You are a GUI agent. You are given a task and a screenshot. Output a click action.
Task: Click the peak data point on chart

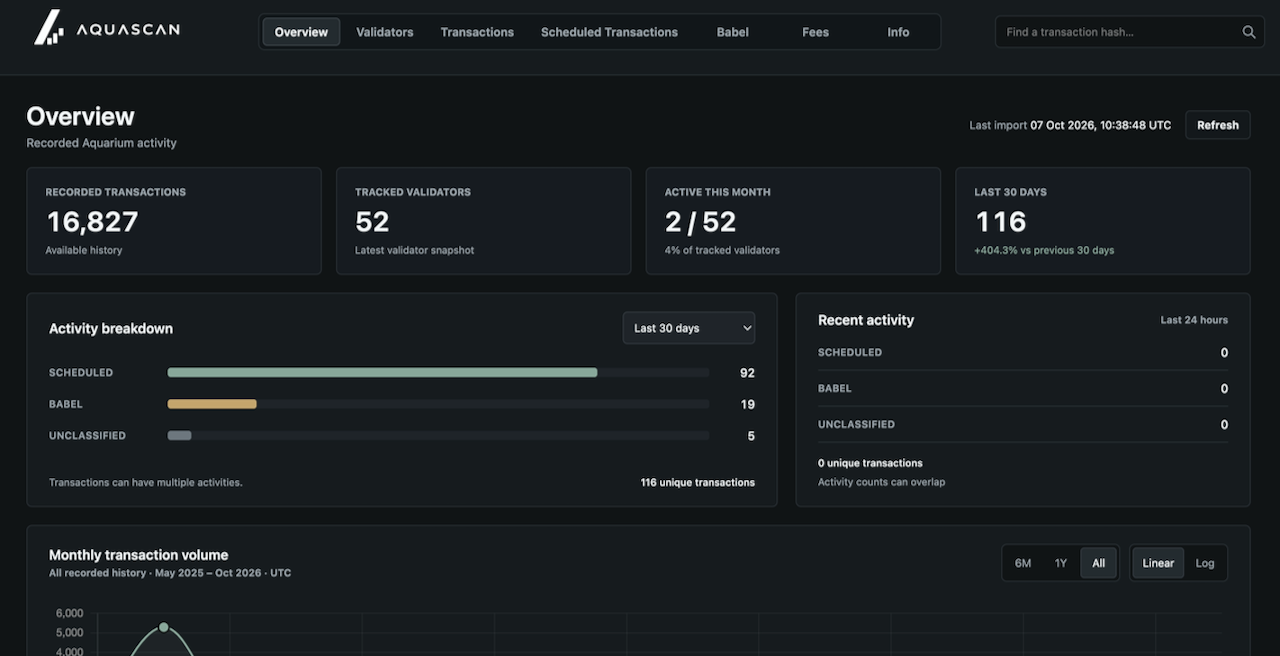[x=164, y=627]
